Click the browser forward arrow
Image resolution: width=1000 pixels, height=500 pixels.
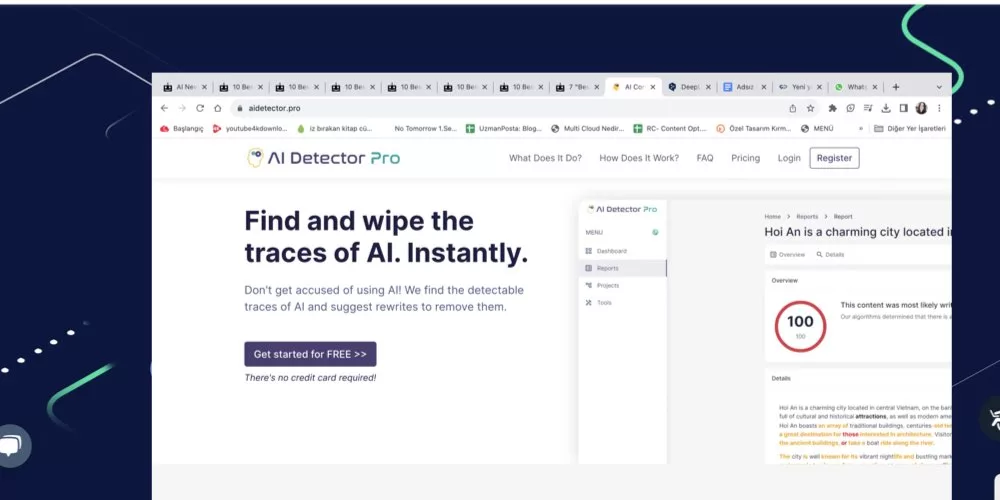[x=182, y=108]
